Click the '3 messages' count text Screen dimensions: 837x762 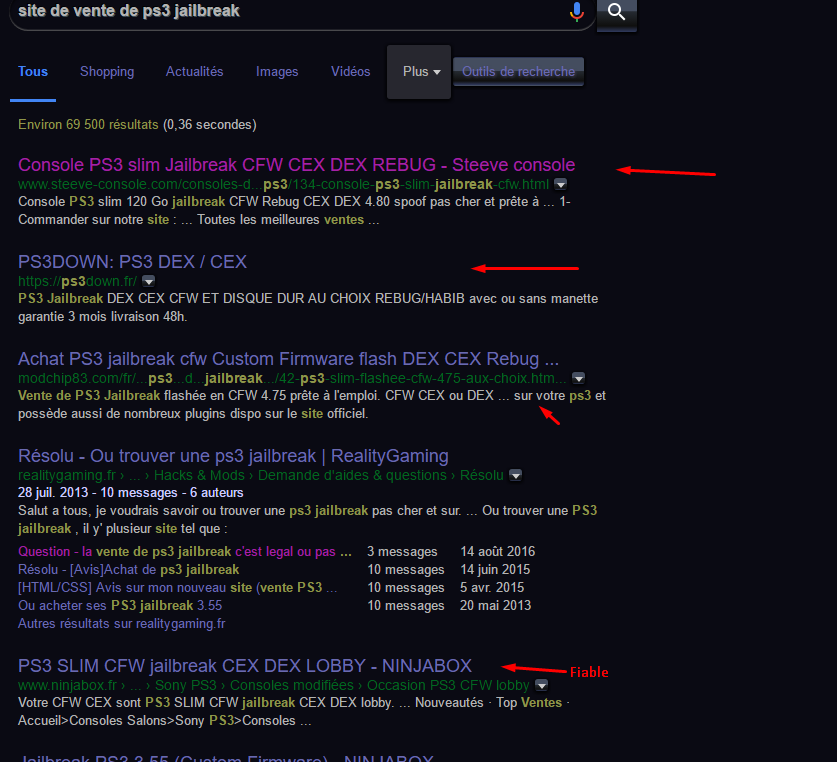tap(402, 552)
